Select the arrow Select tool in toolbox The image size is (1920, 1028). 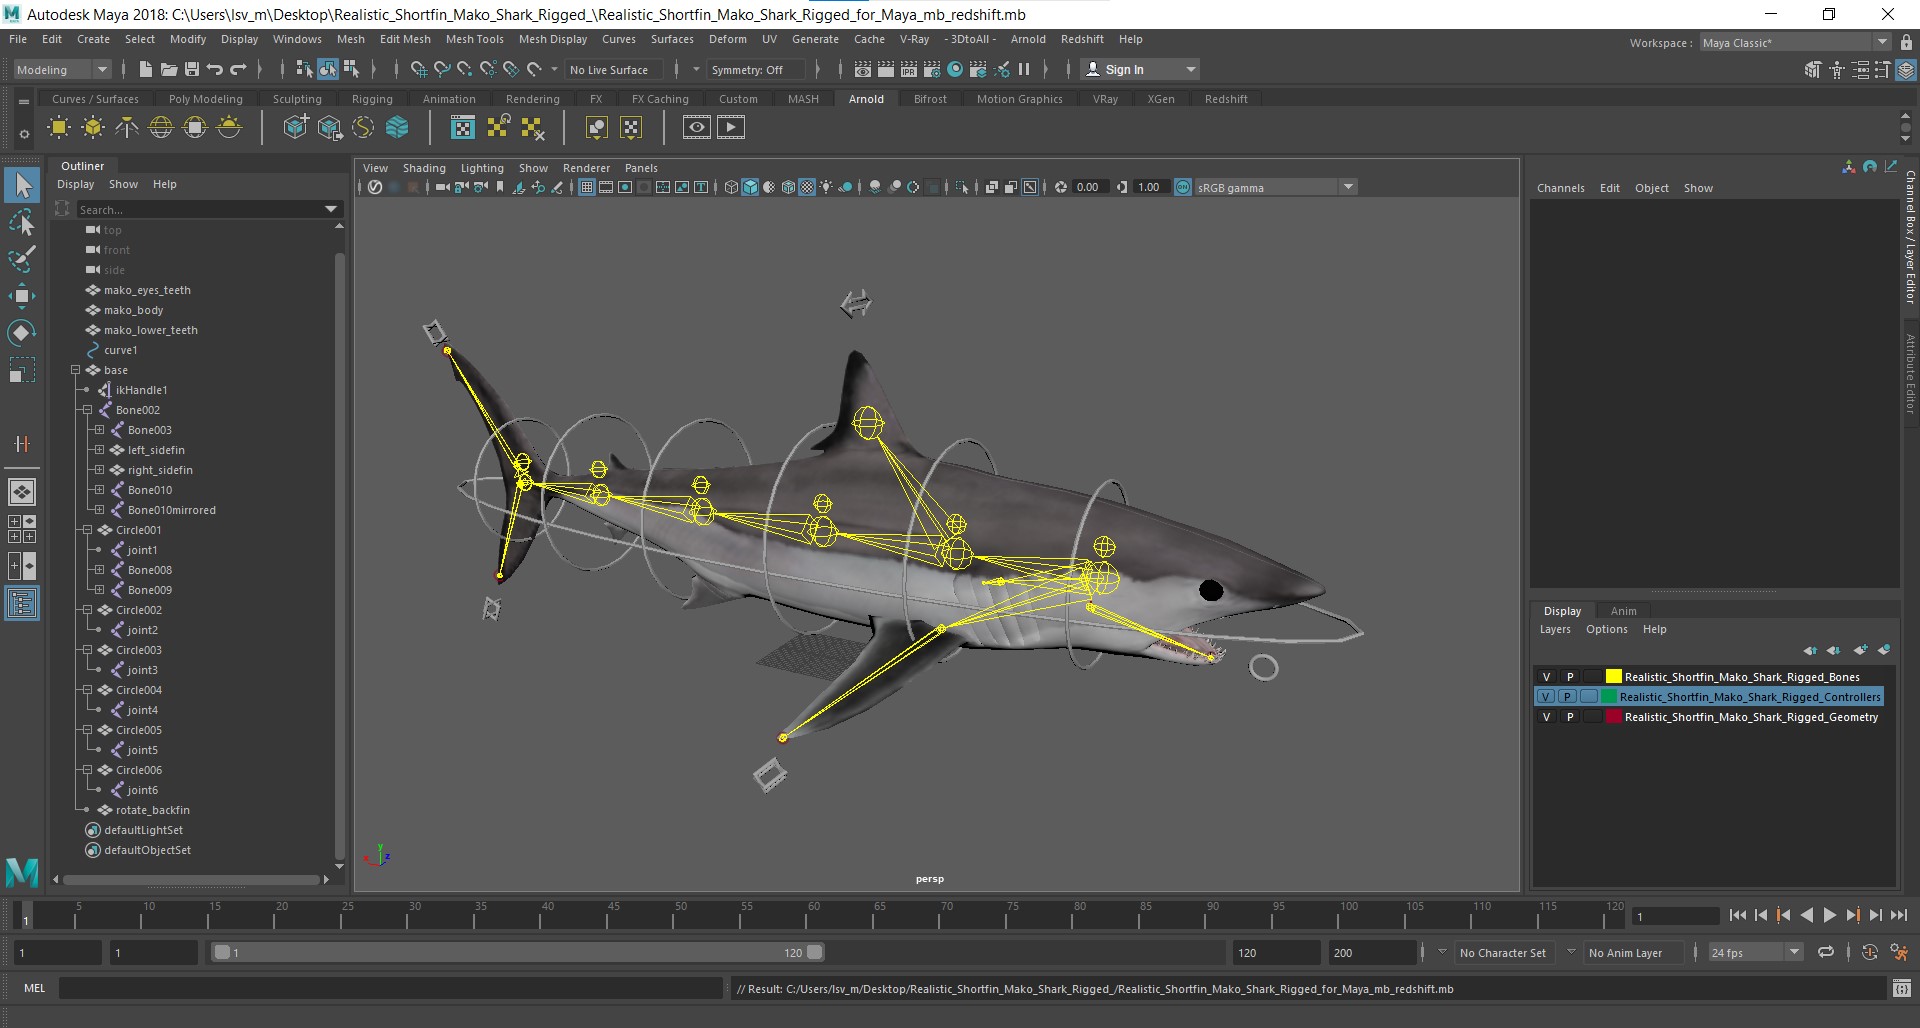click(22, 185)
